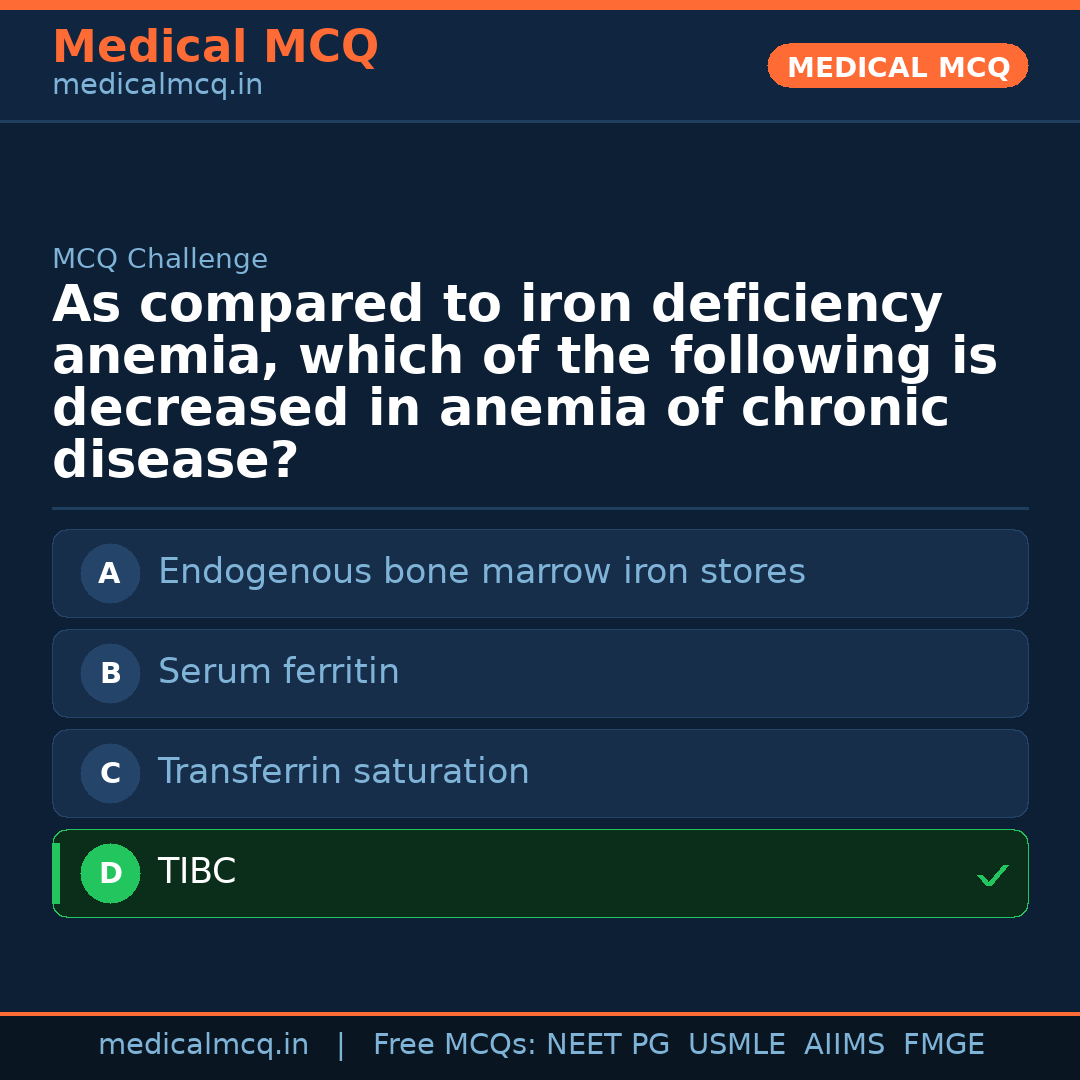Click the letter C circle badge
Viewport: 1080px width, 1080px height.
tap(110, 773)
